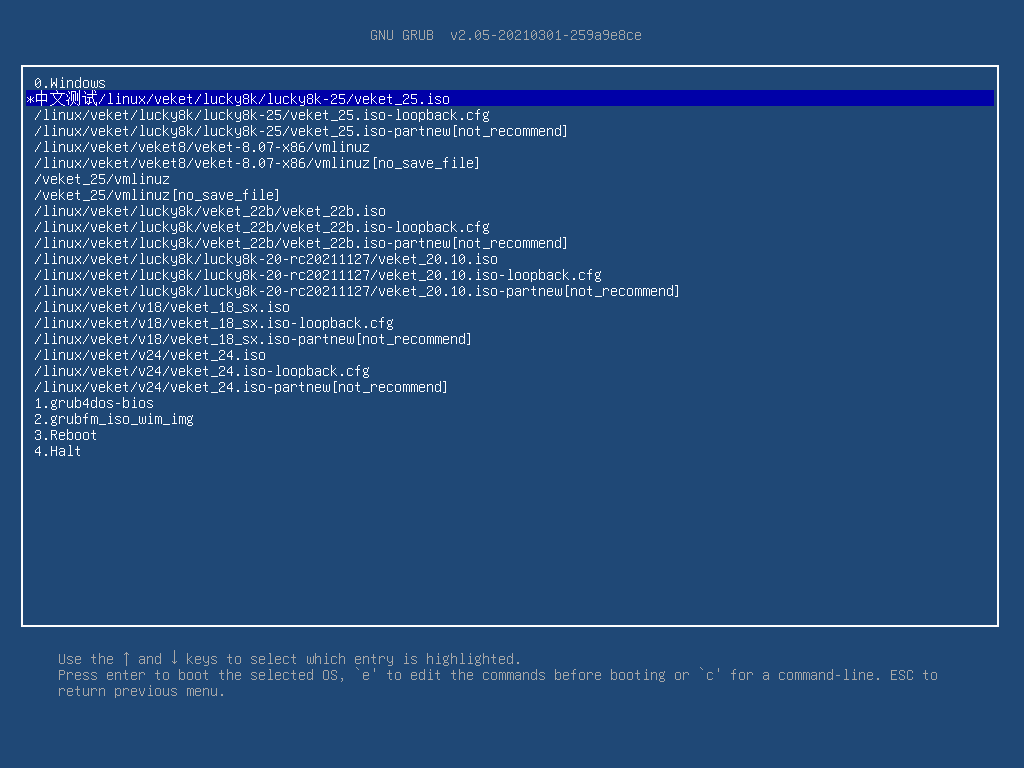Click the 'return previous menu.' help text
This screenshot has height=768, width=1024.
[x=141, y=691]
